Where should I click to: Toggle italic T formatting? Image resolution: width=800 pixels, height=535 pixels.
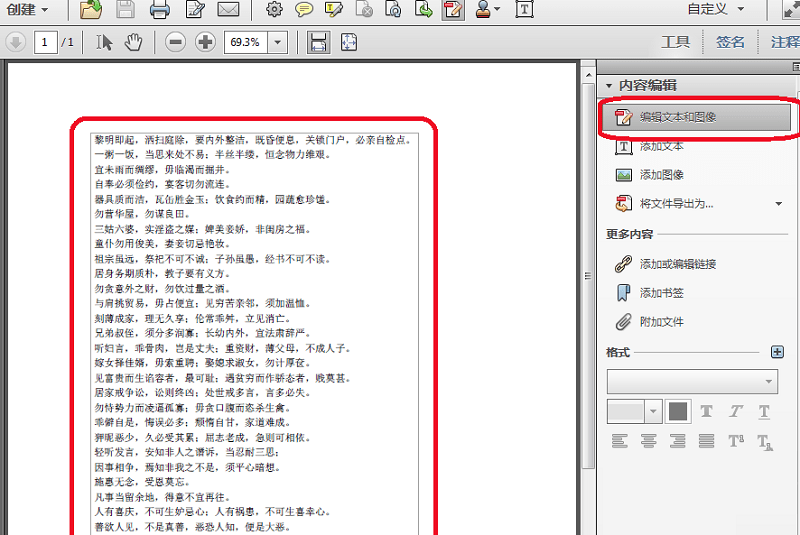coord(735,411)
